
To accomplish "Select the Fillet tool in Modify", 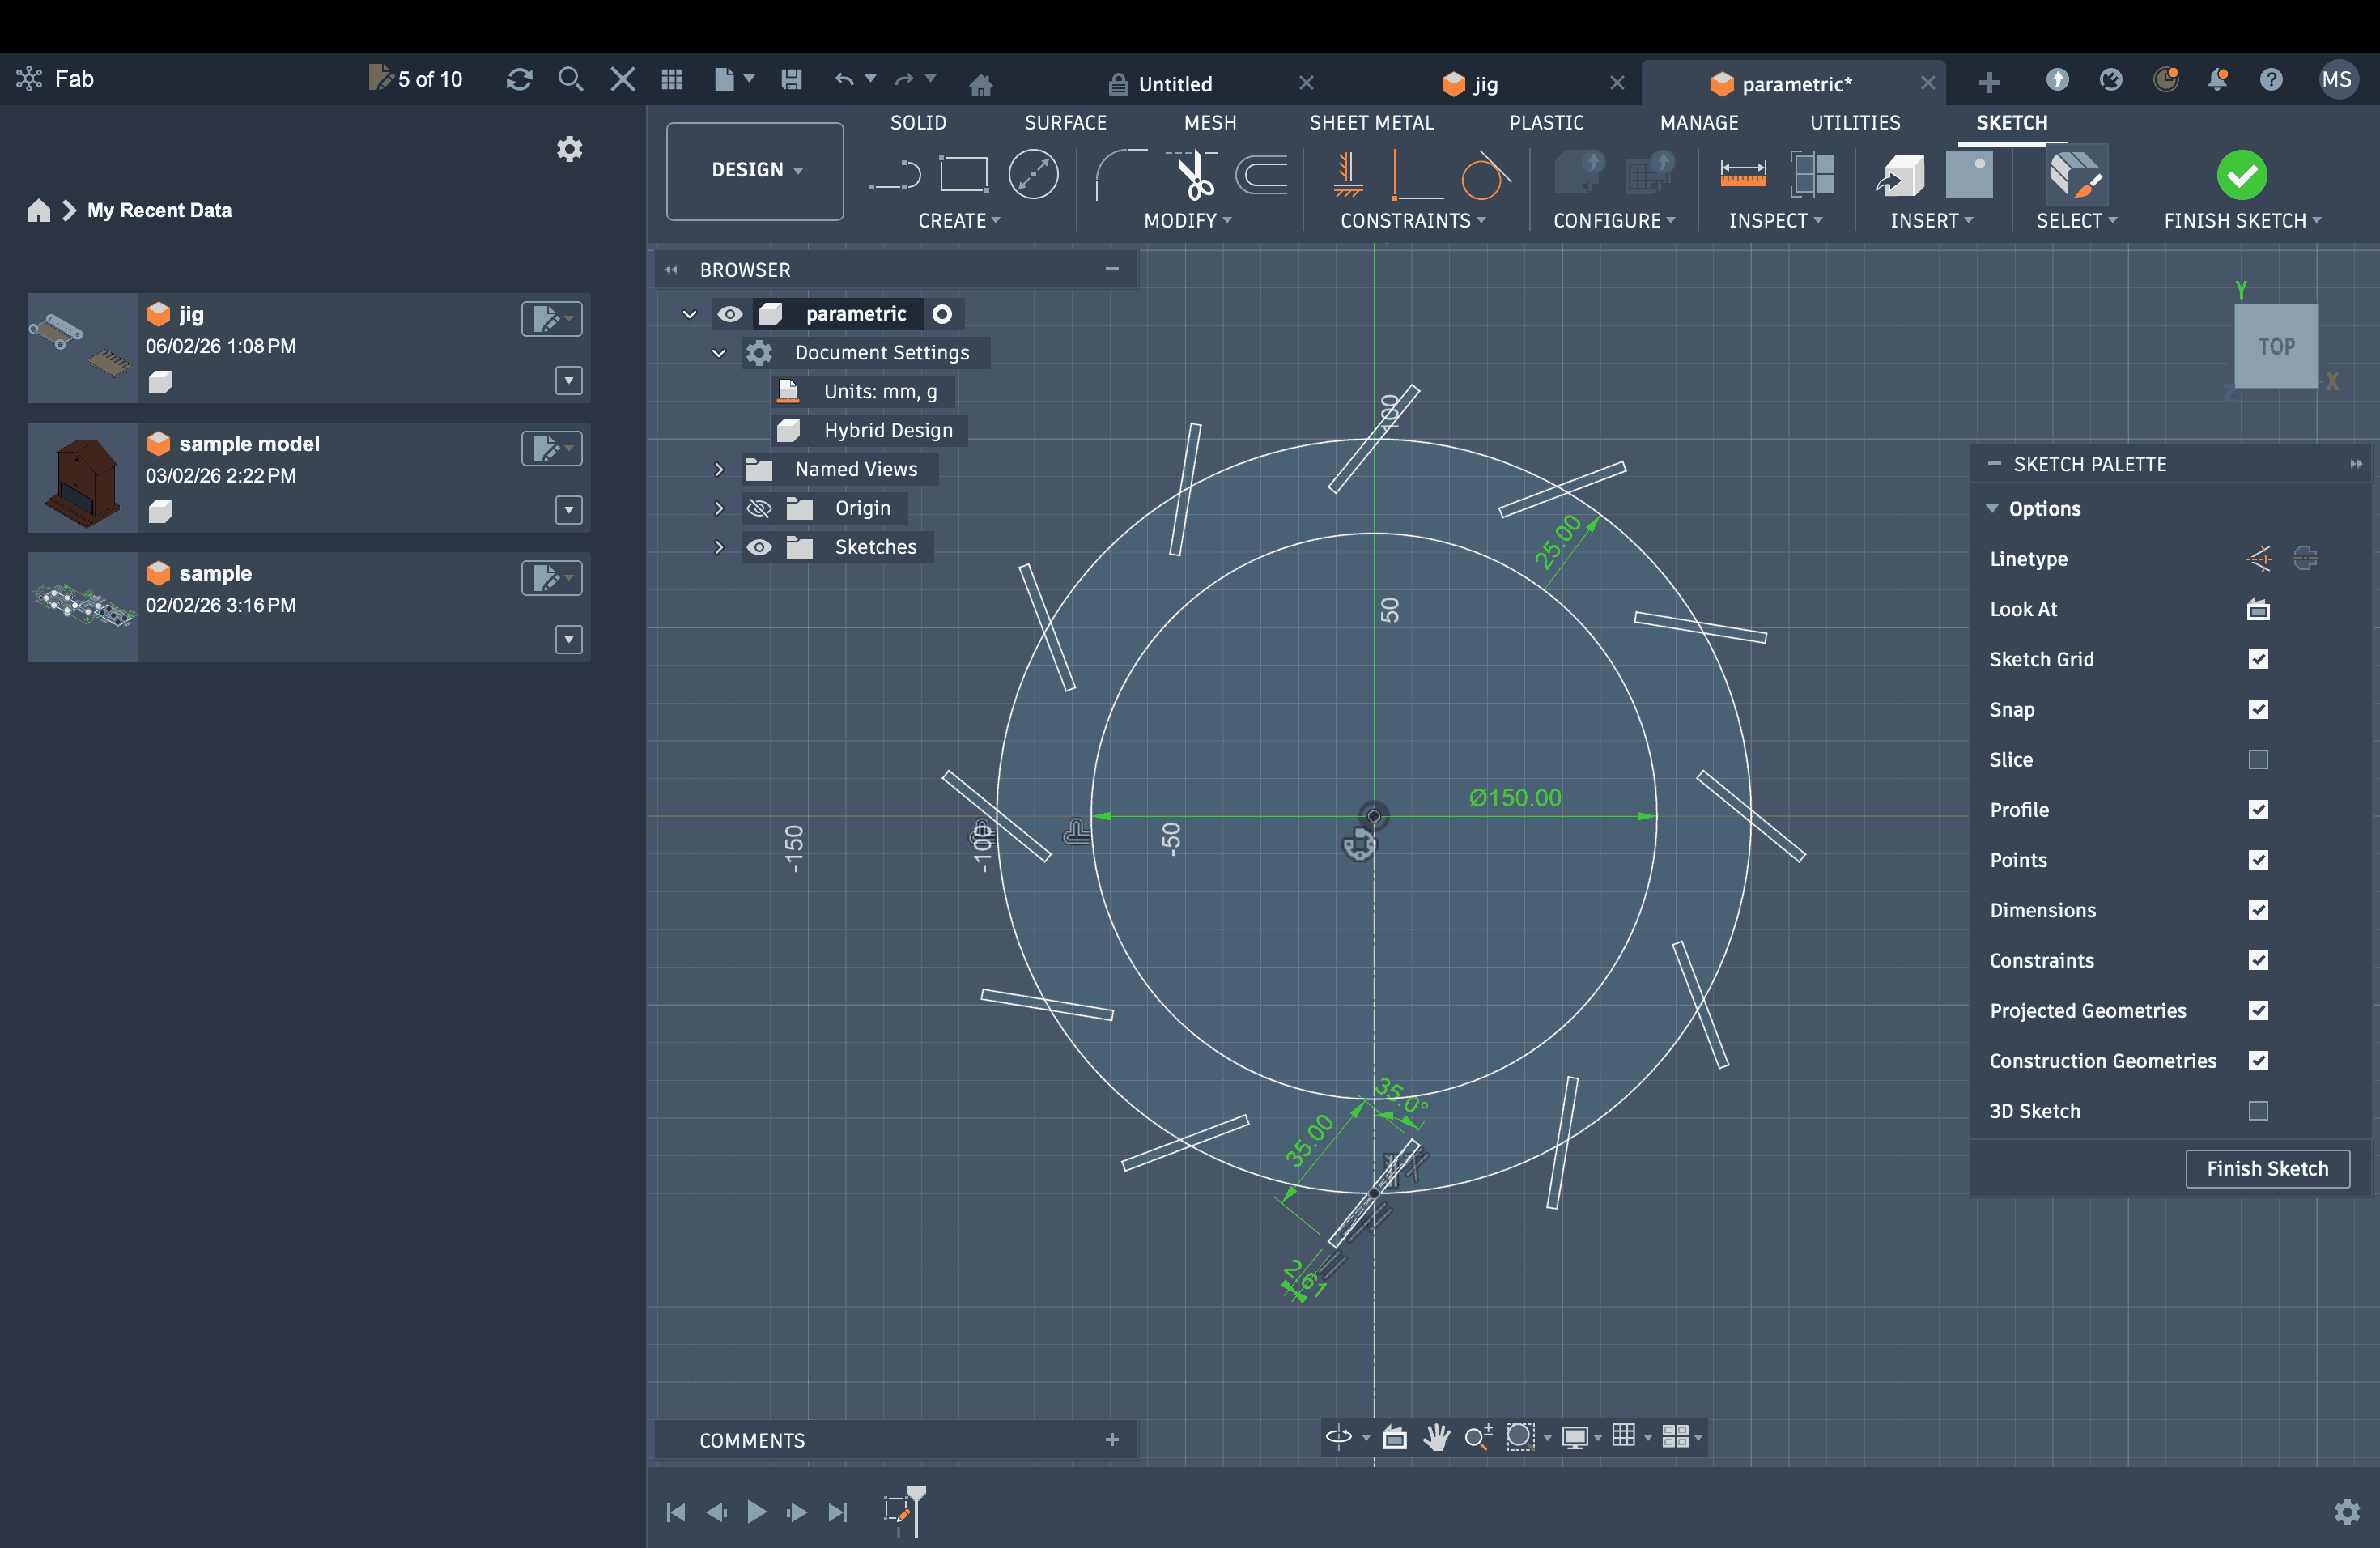I will [1119, 175].
